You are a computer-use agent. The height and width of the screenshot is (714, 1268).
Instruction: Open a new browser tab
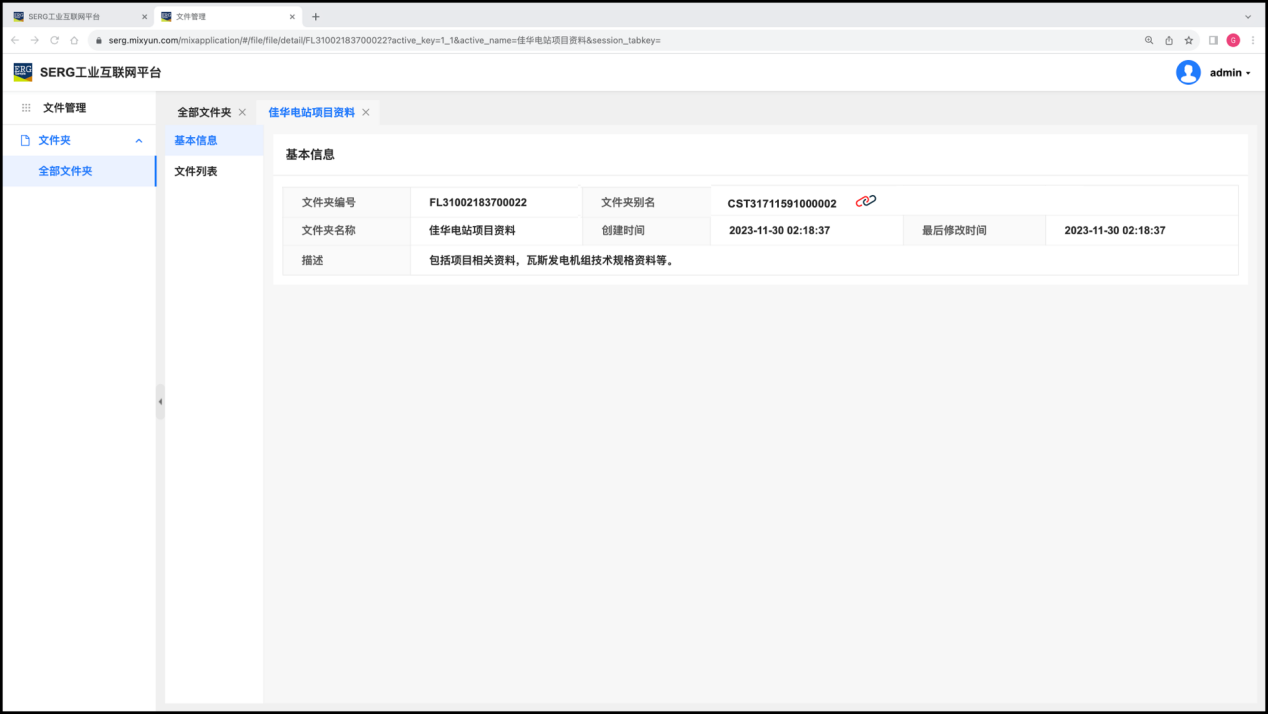click(x=316, y=17)
